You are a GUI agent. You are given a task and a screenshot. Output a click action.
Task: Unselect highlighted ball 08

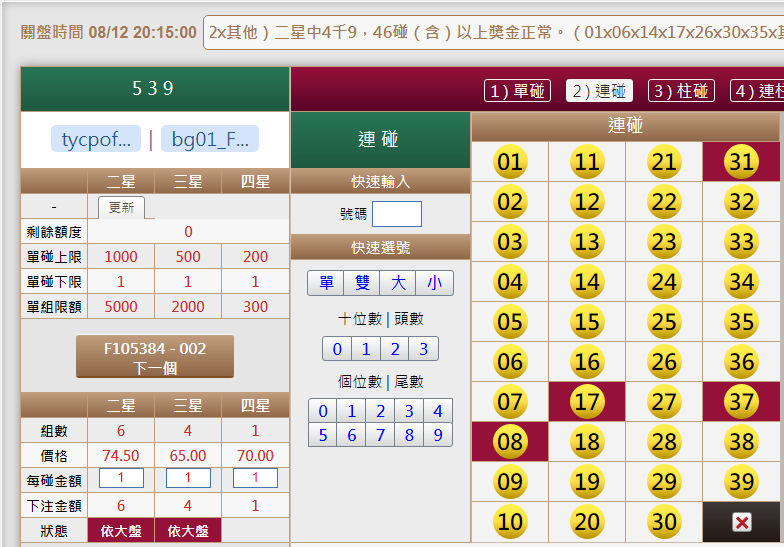tap(510, 442)
